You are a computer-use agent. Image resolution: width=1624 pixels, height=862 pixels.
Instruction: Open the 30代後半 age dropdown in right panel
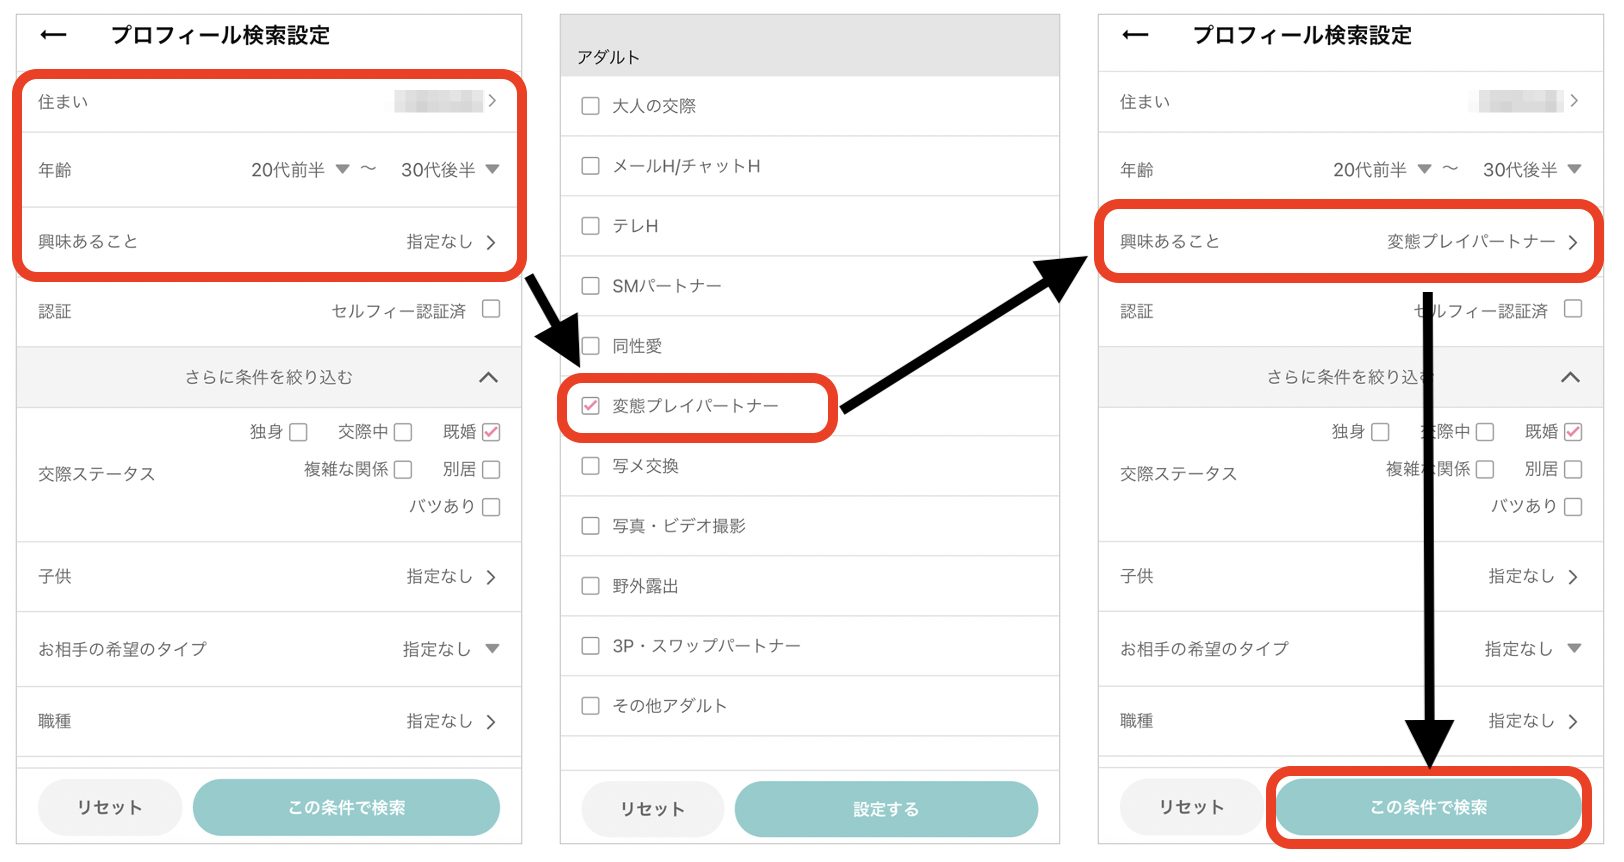pos(1531,170)
